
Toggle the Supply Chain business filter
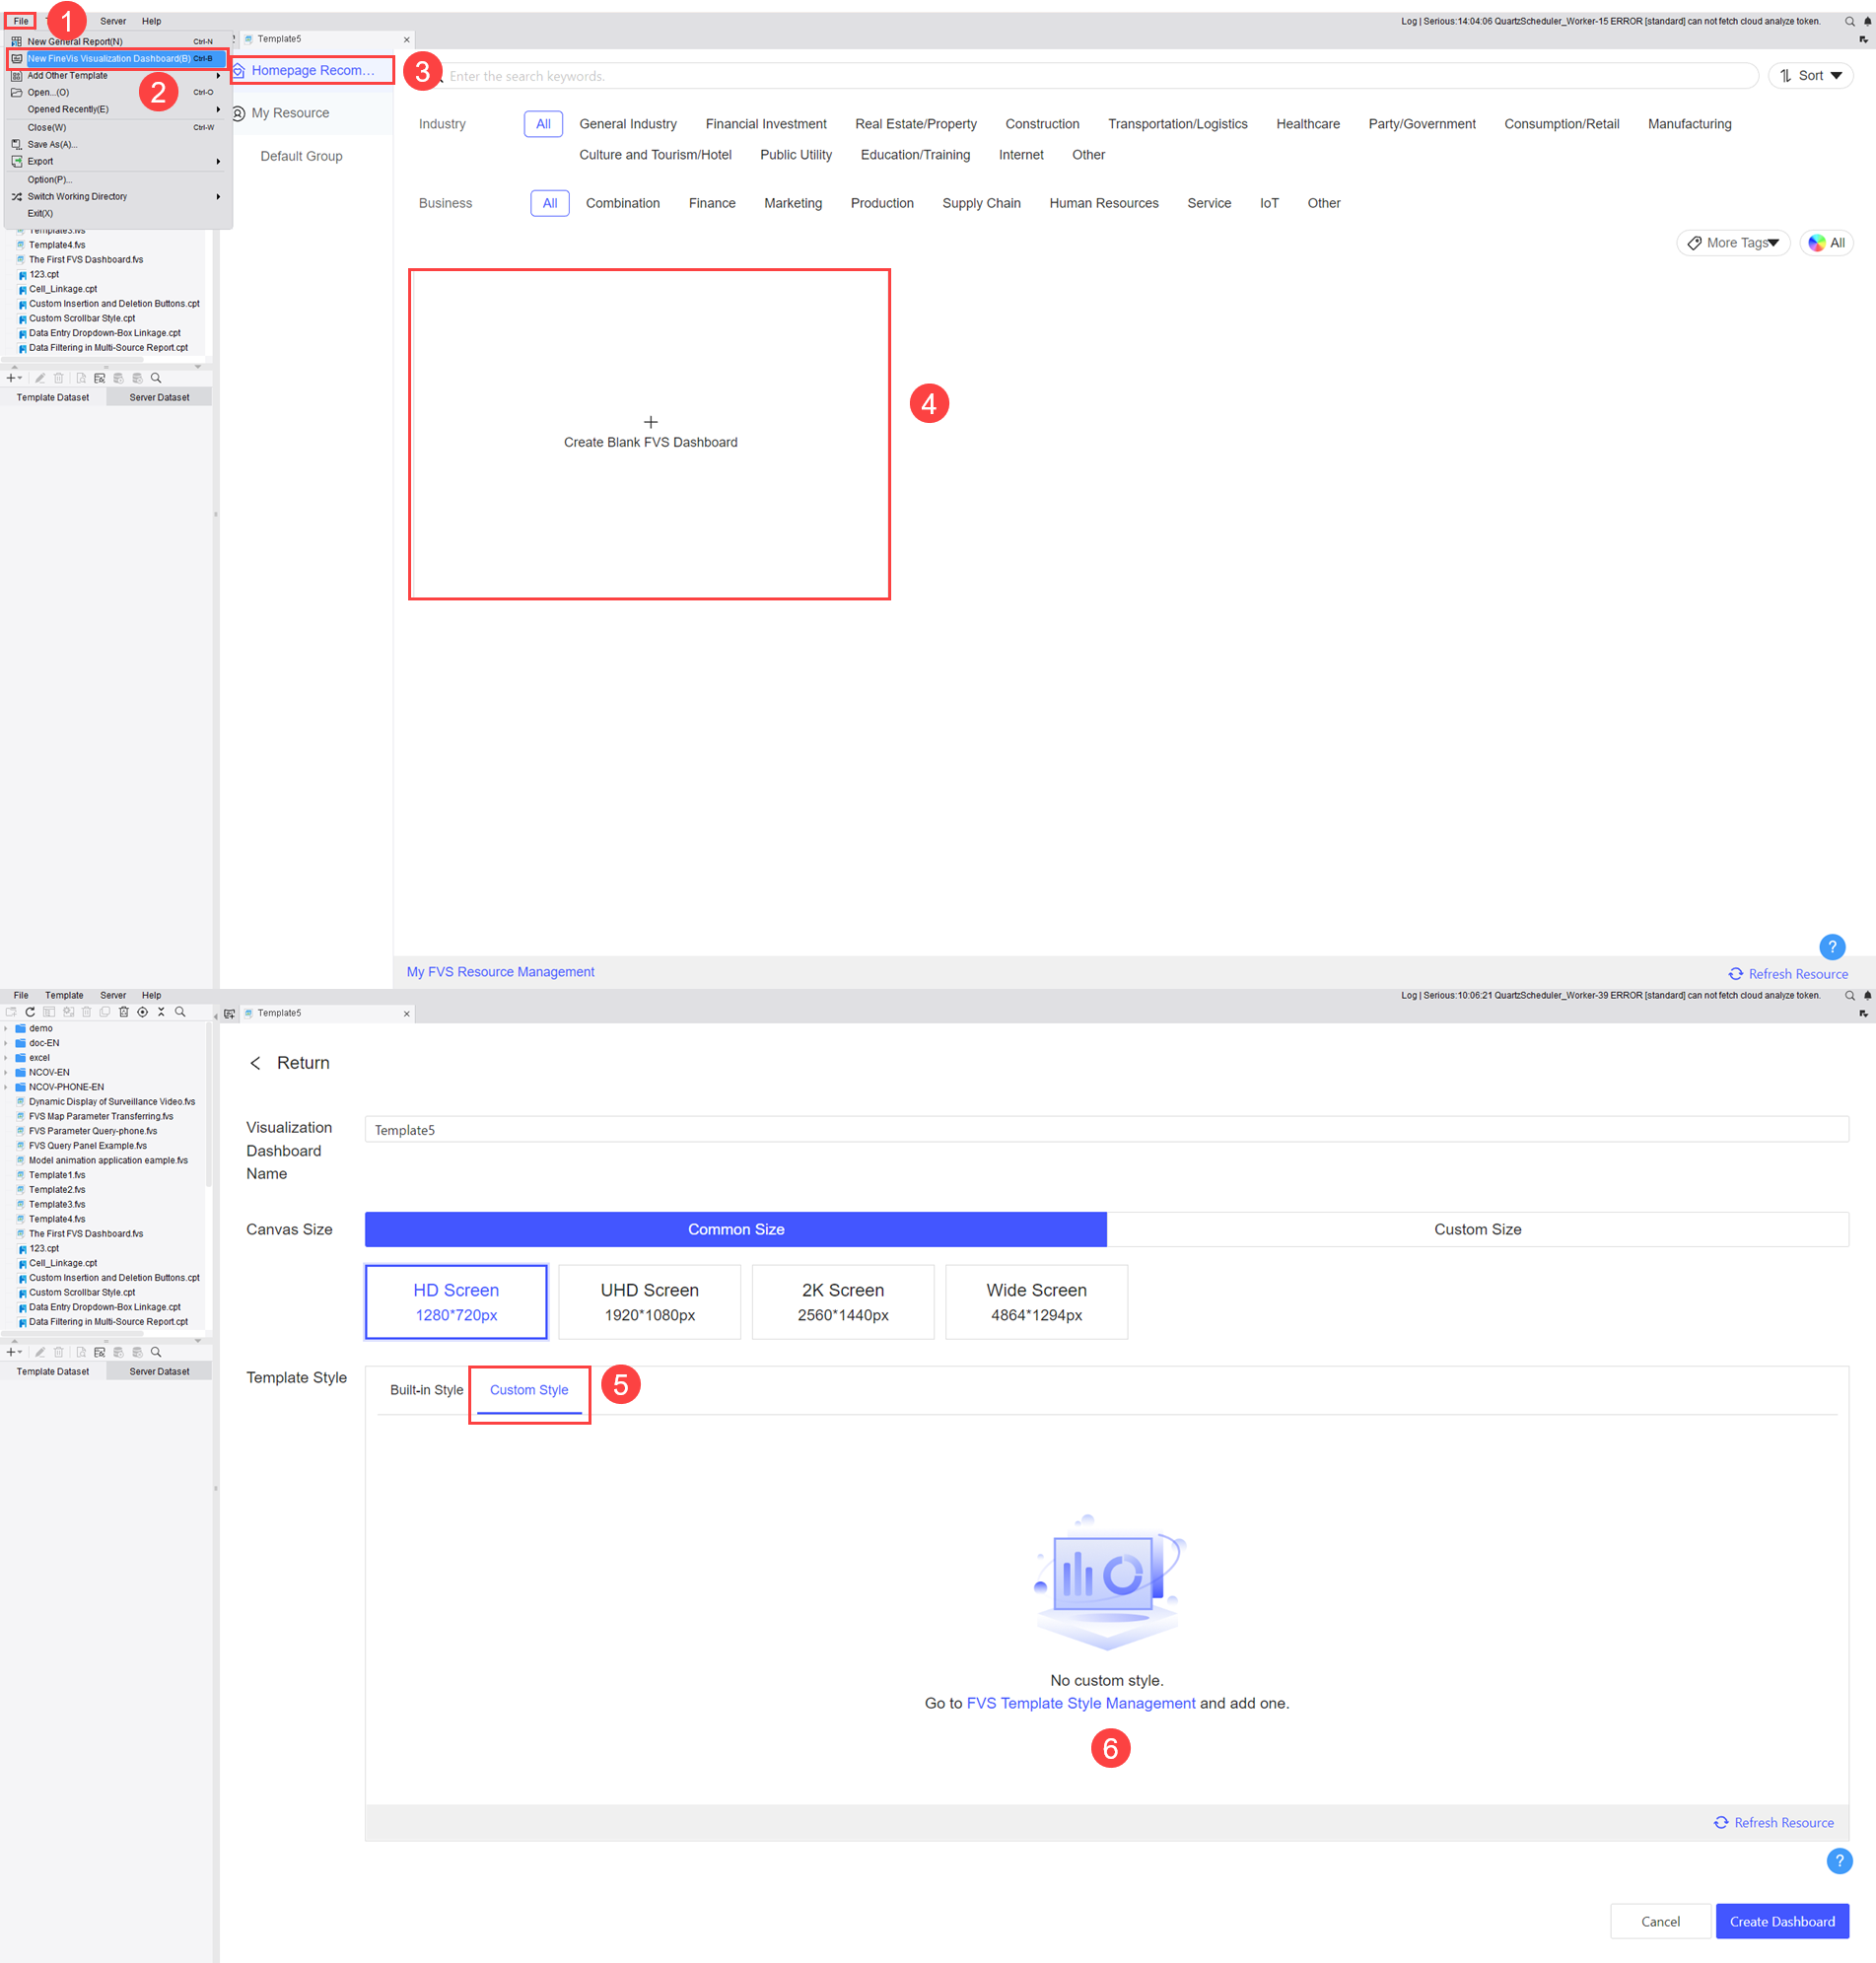point(981,203)
